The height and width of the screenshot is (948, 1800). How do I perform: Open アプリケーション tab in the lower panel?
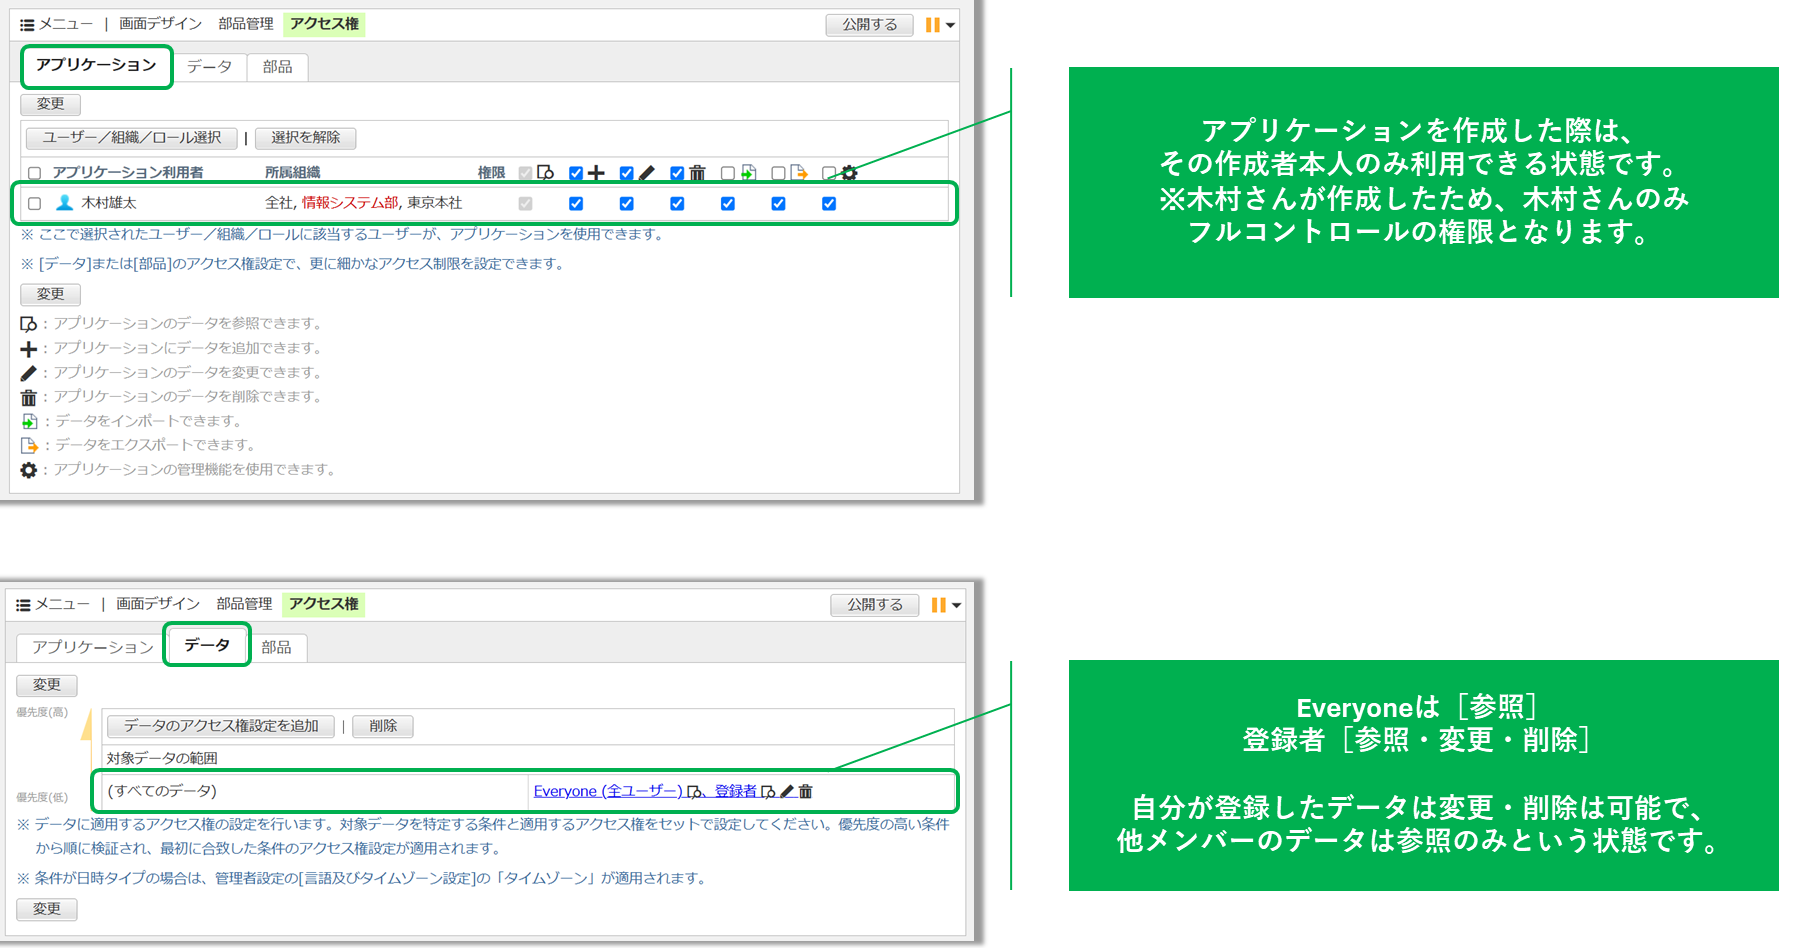click(x=93, y=647)
